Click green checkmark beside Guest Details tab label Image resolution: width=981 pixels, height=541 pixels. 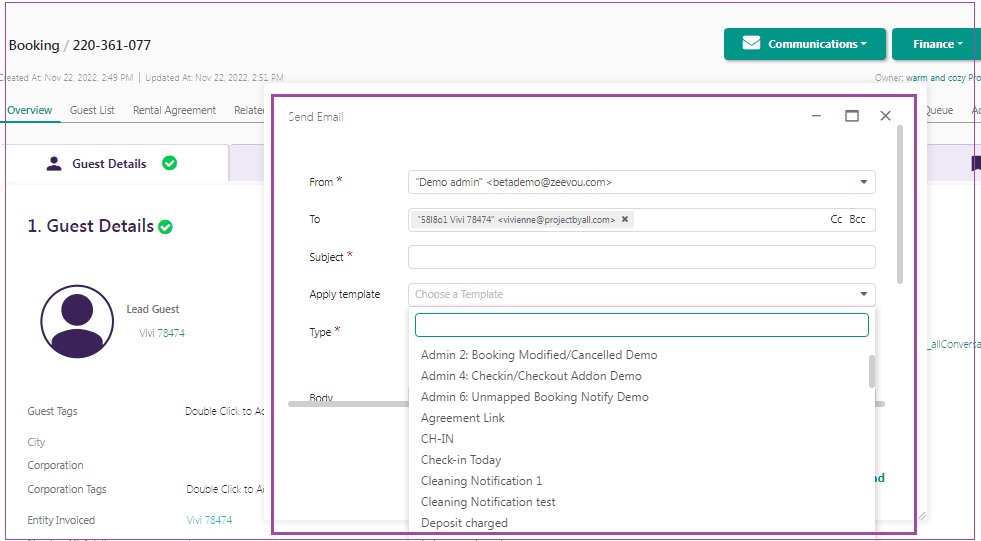(x=170, y=163)
